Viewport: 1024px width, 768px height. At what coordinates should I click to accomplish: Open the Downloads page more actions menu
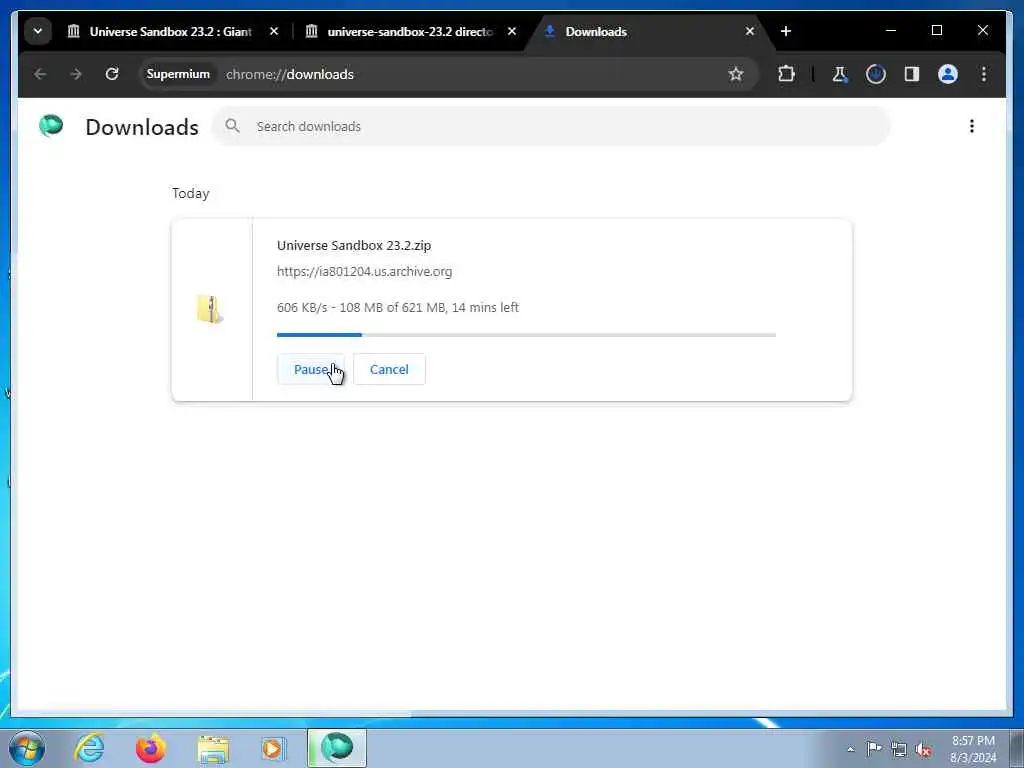coord(972,126)
